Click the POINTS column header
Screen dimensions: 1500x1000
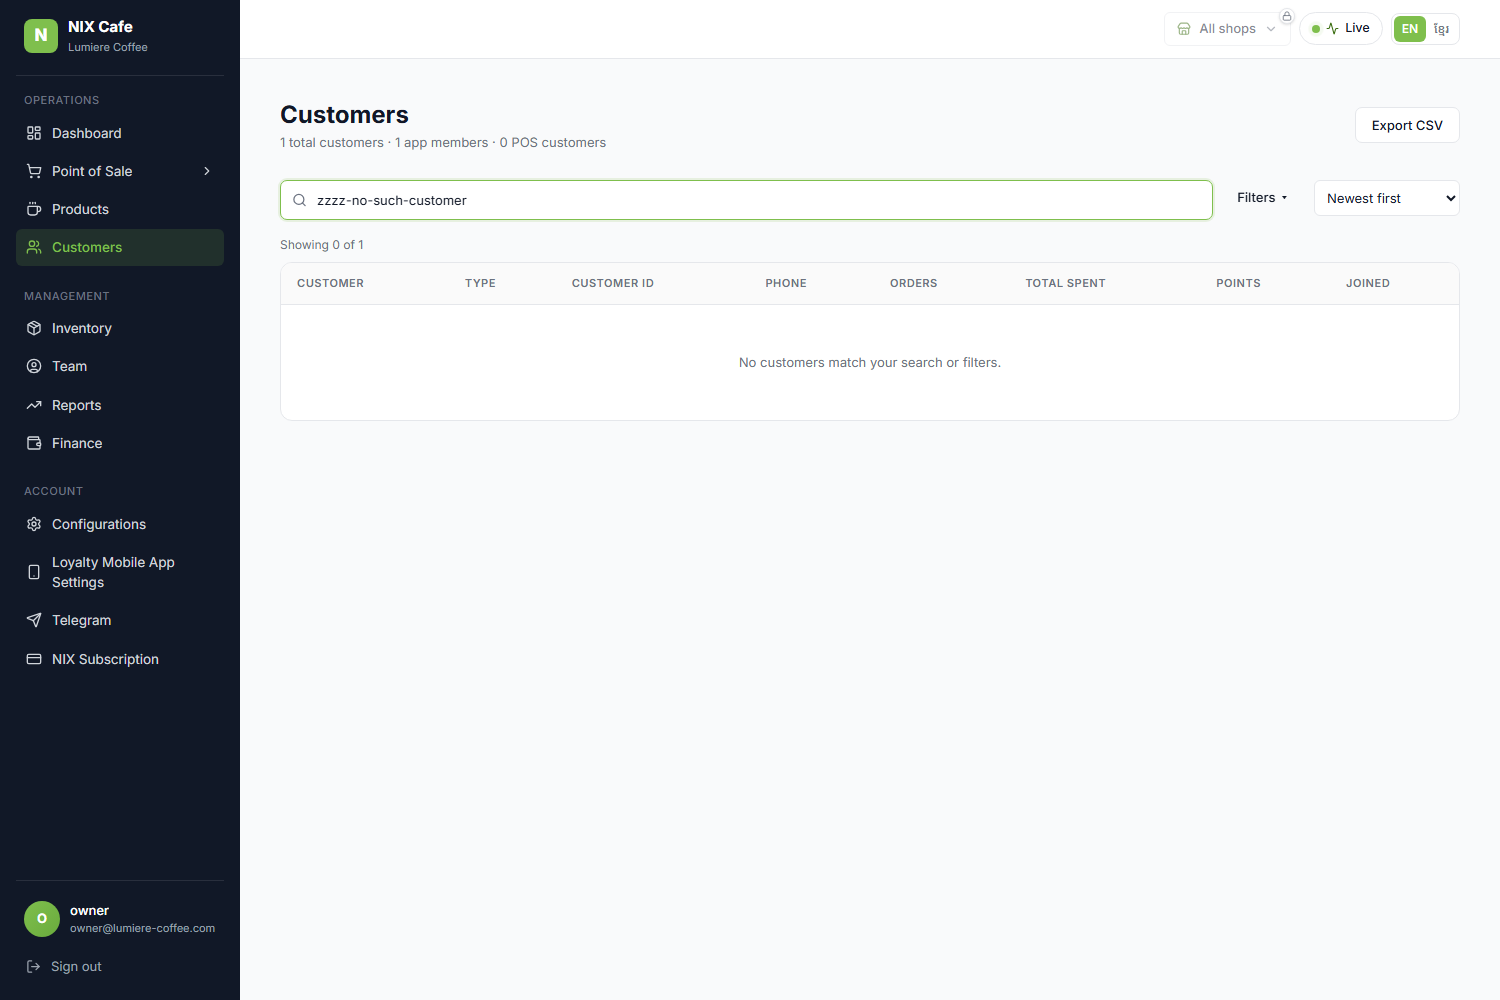1238,284
